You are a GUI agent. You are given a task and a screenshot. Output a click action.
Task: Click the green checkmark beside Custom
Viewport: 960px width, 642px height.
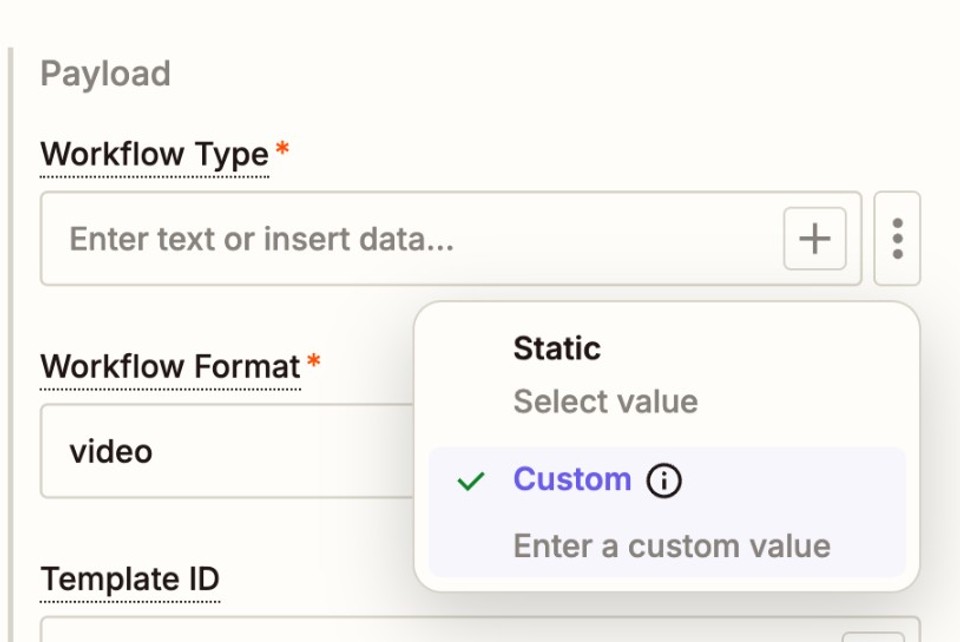click(x=471, y=481)
